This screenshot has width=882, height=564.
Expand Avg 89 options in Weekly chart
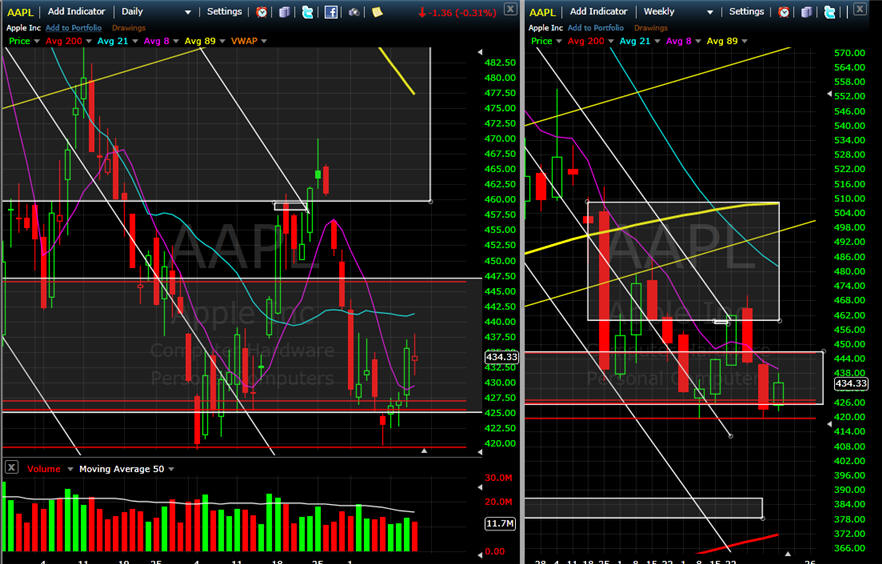coord(745,41)
